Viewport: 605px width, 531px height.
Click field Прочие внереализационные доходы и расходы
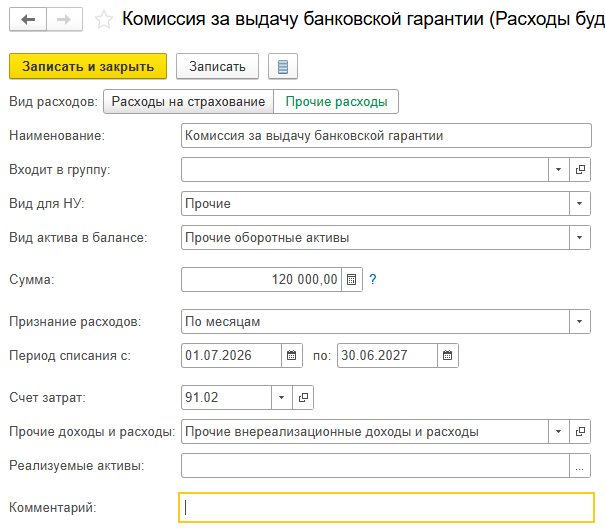365,431
